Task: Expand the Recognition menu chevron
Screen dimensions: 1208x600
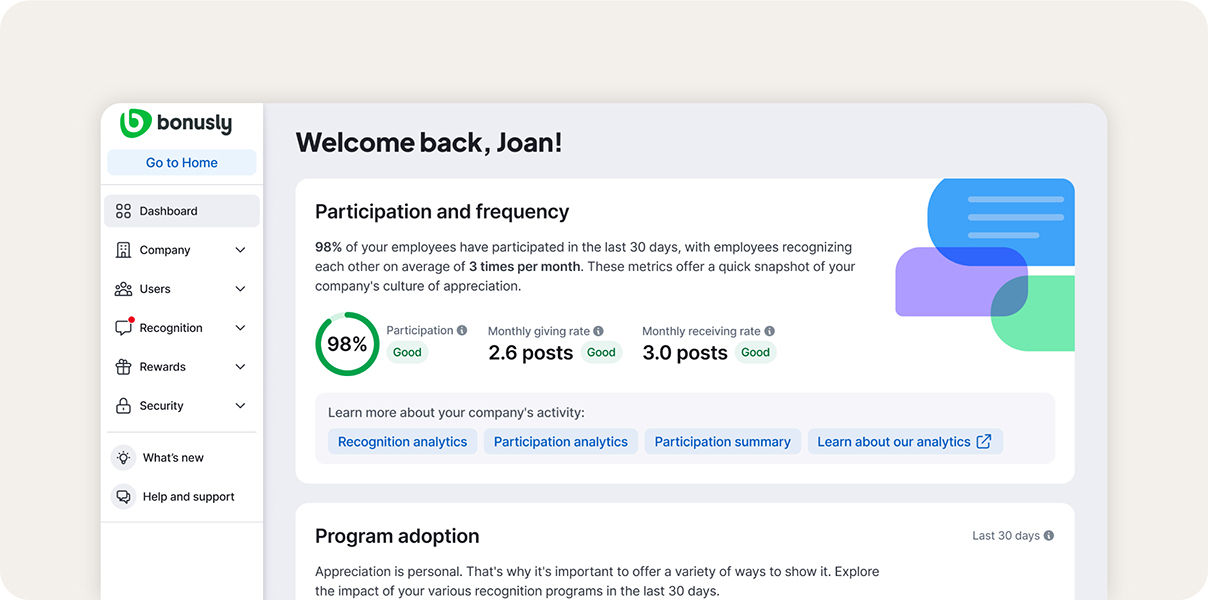Action: point(240,328)
